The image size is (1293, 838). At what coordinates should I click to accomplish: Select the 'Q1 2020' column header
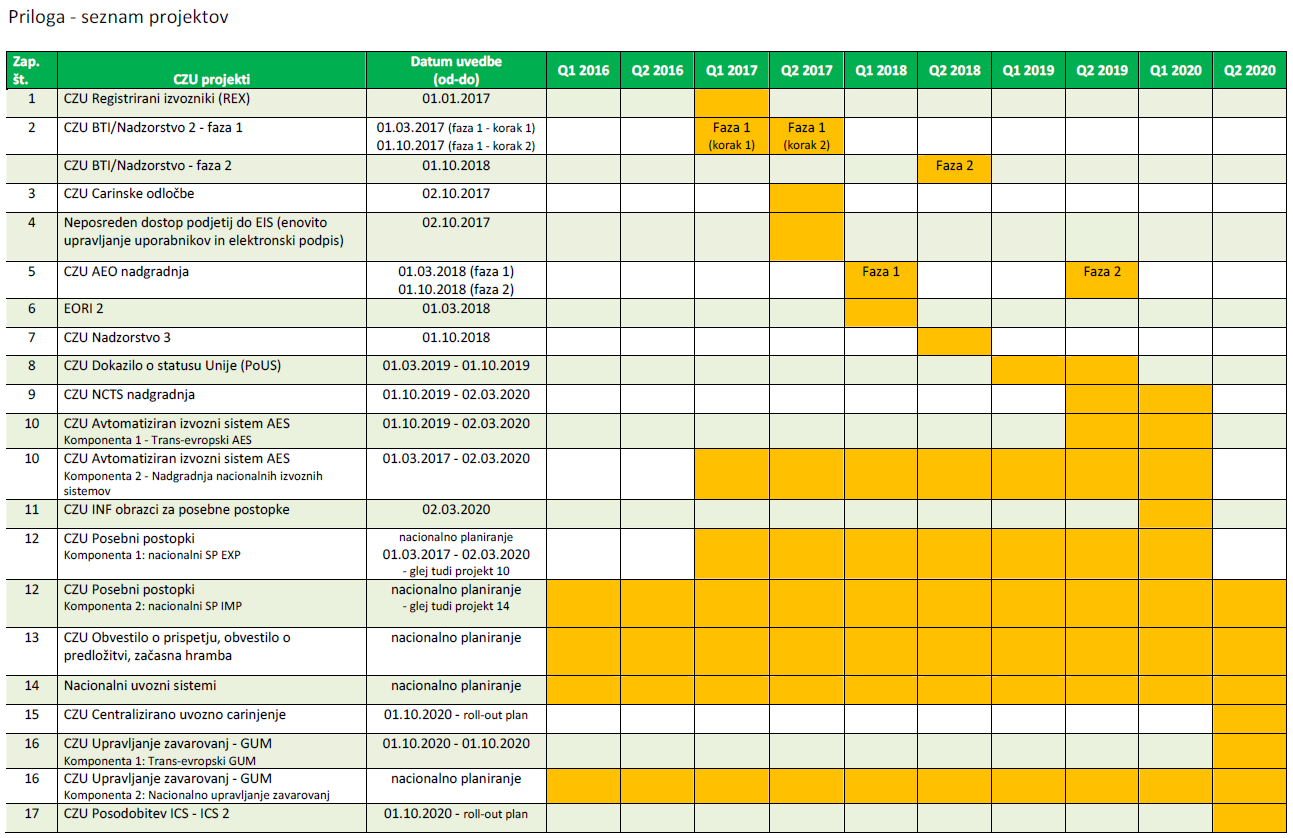[1175, 70]
